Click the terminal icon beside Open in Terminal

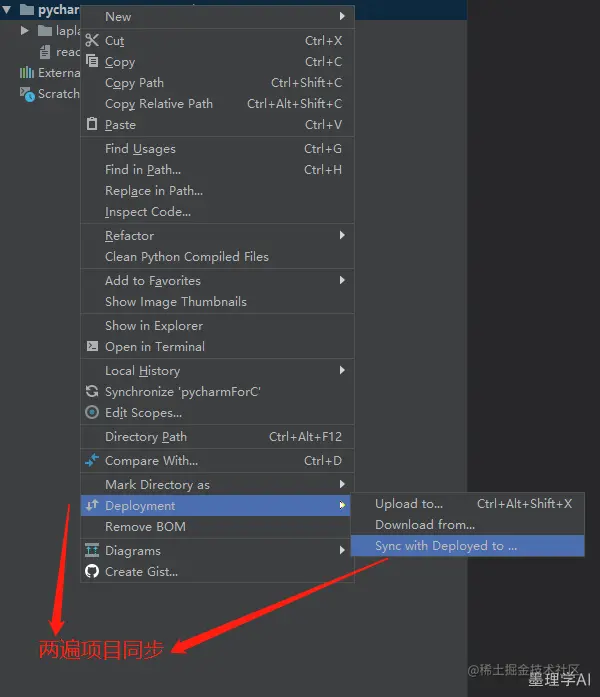click(92, 346)
